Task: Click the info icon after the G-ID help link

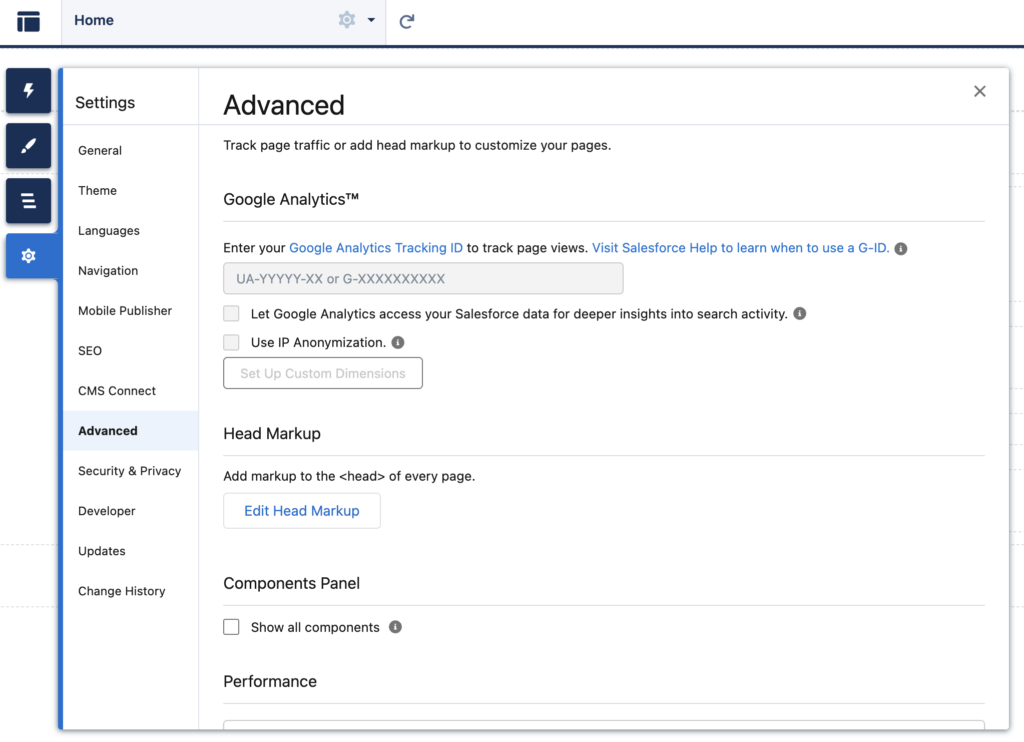Action: (901, 247)
